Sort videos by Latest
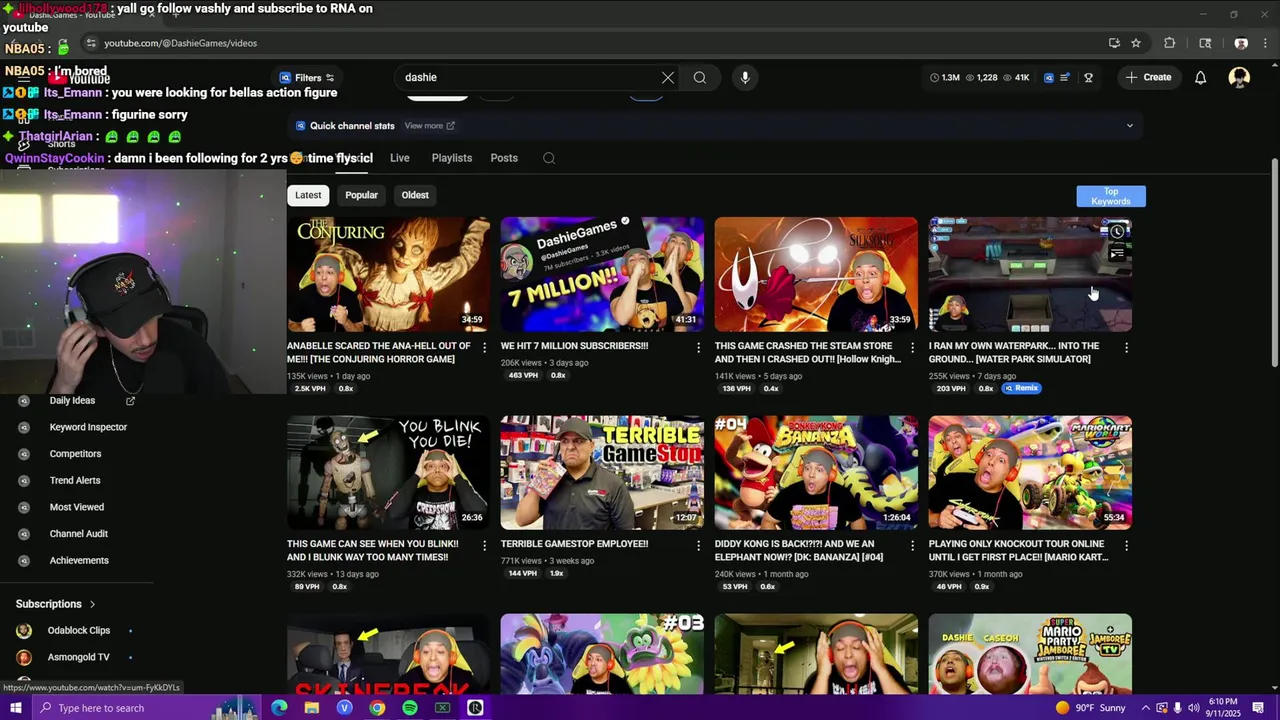This screenshot has height=720, width=1280. 308,195
